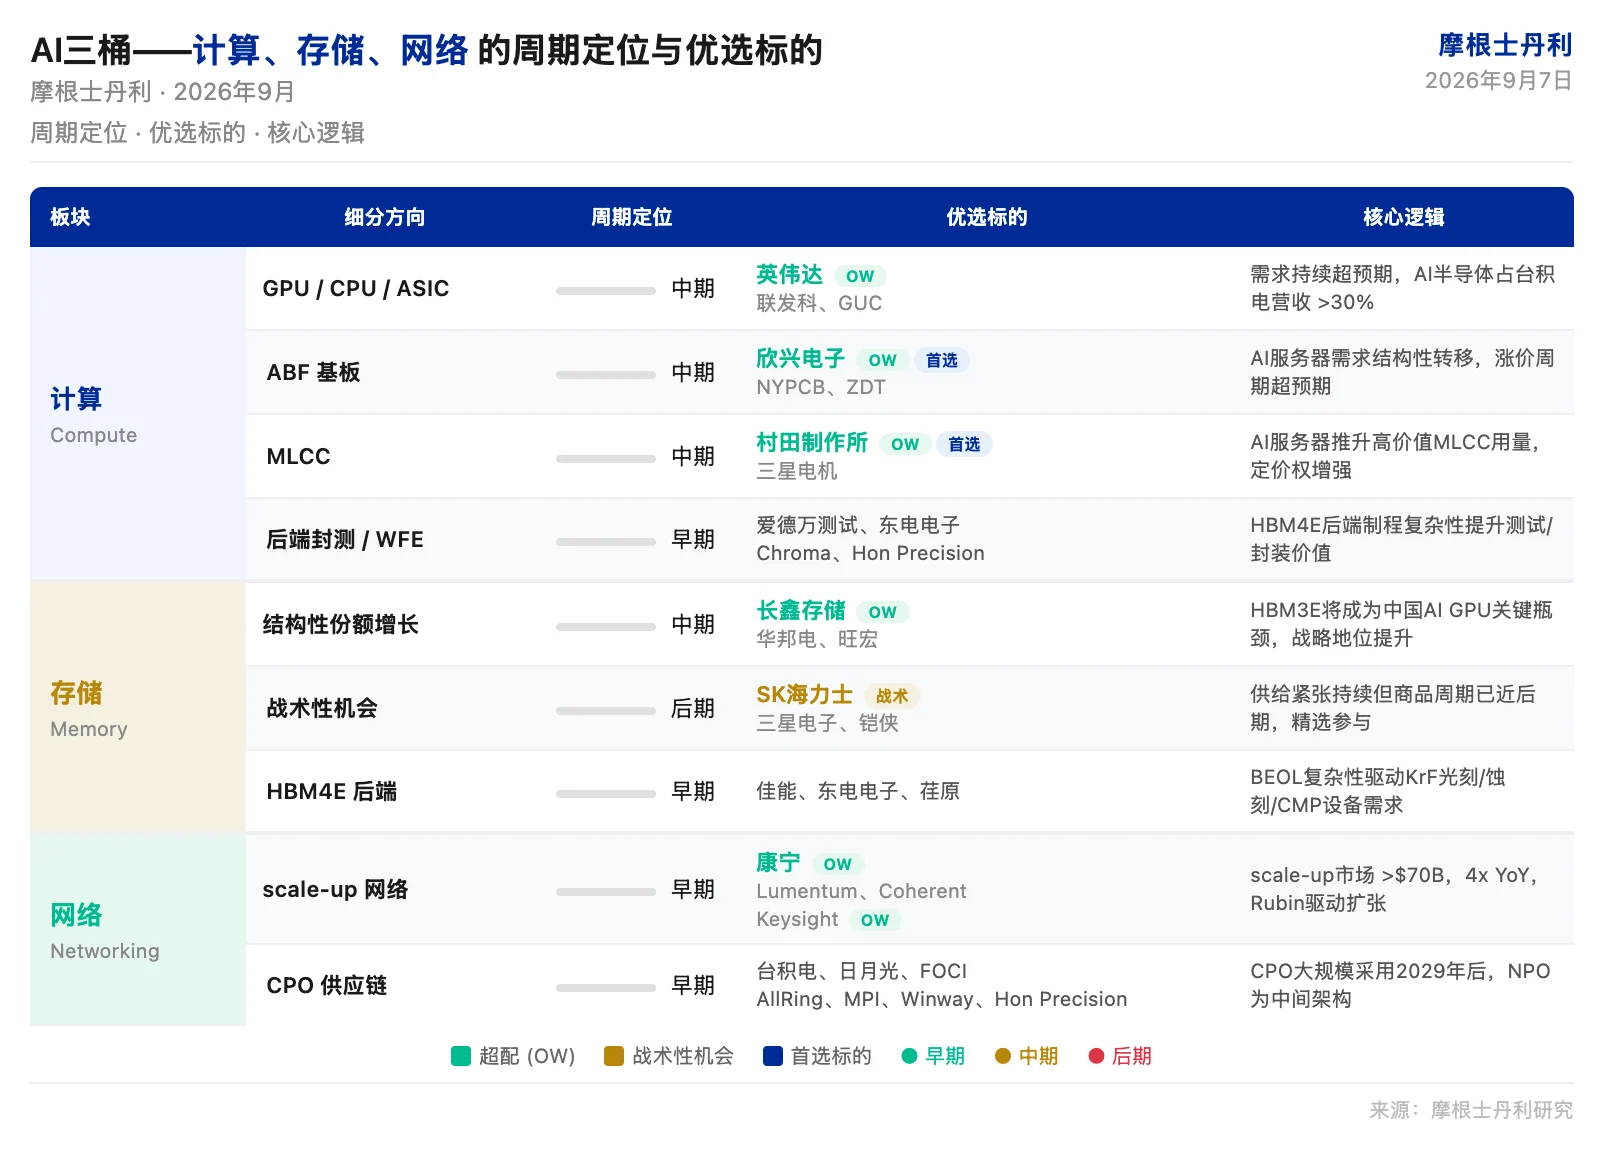
Task: Click the cycle bar in MLCC row
Action: point(606,459)
